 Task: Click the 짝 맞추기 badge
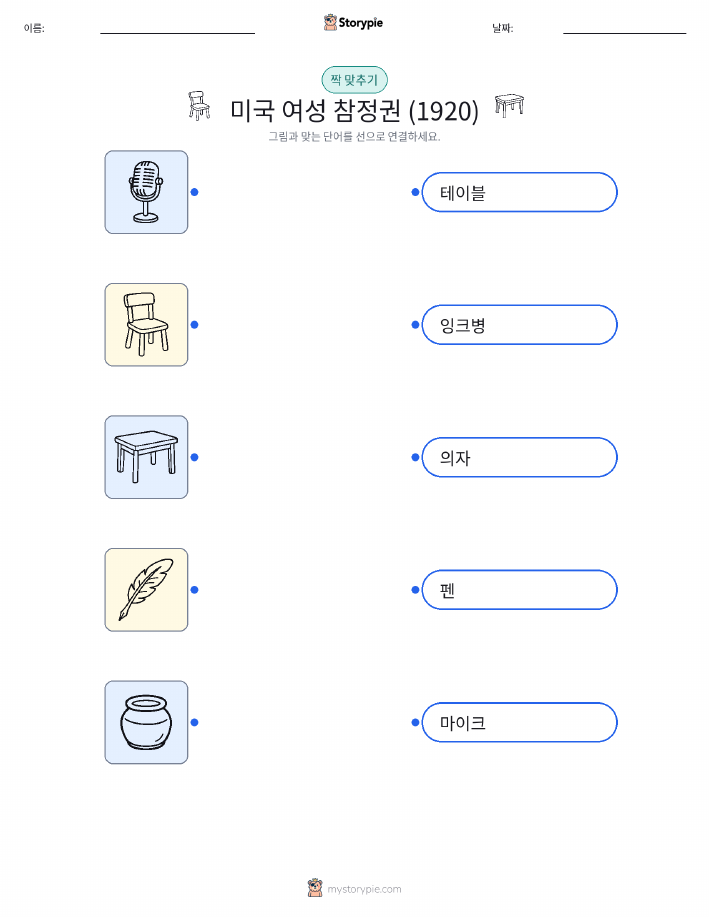[354, 80]
